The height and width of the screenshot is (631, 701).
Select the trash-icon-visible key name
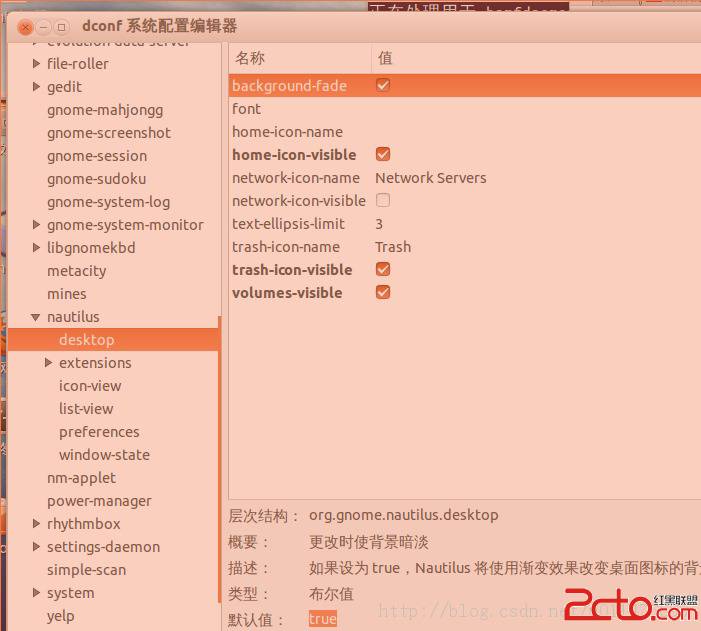(292, 270)
